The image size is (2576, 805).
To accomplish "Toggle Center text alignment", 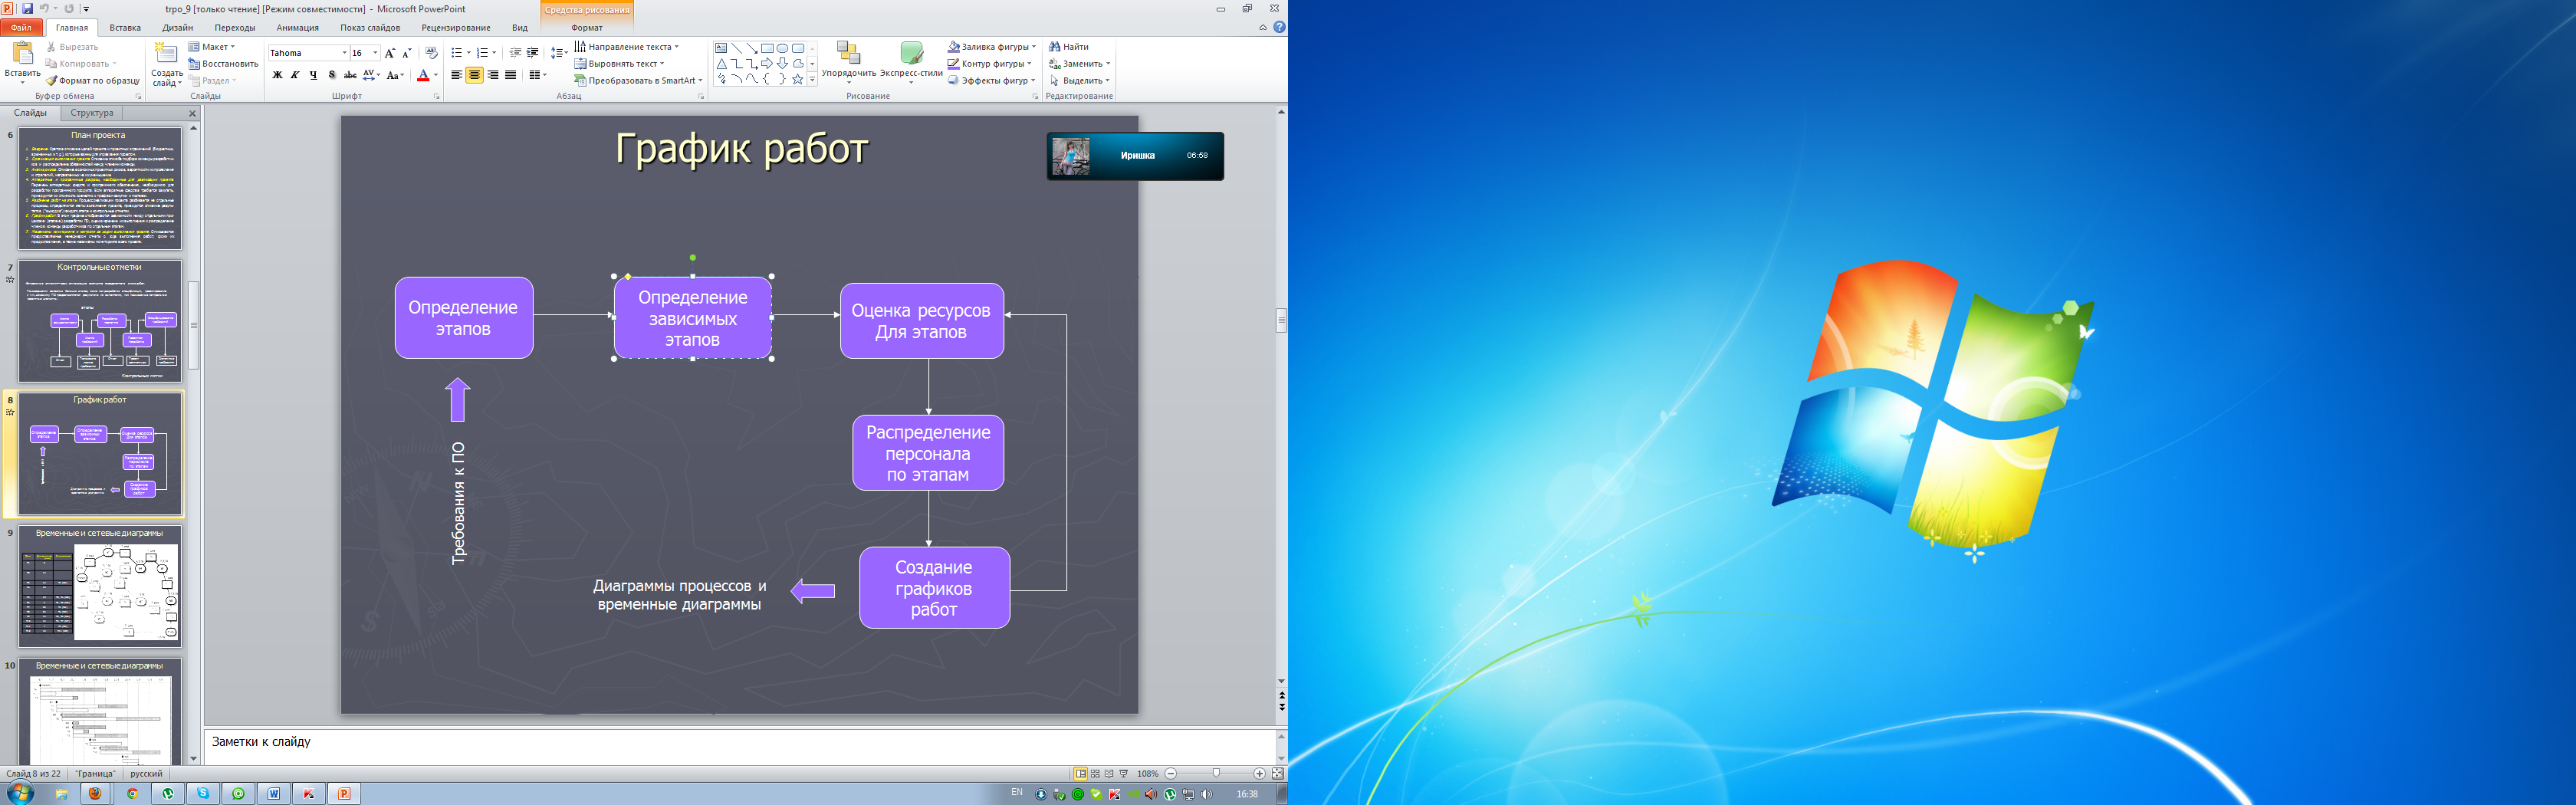I will coord(474,75).
